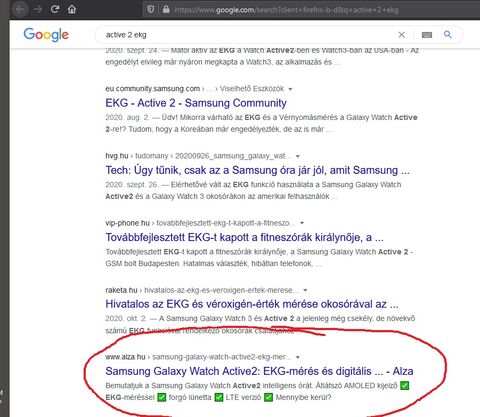This screenshot has width=480, height=417.
Task: Open the Google logo homepage
Action: tap(46, 35)
